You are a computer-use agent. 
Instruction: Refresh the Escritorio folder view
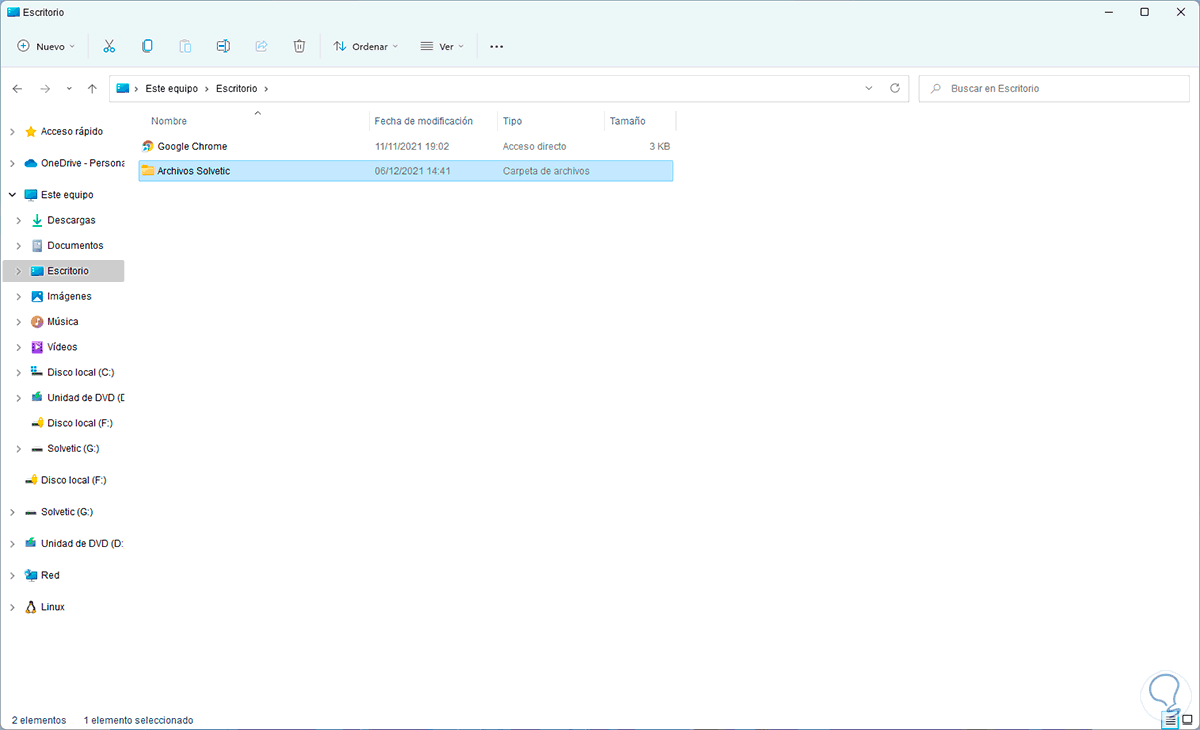(x=895, y=88)
